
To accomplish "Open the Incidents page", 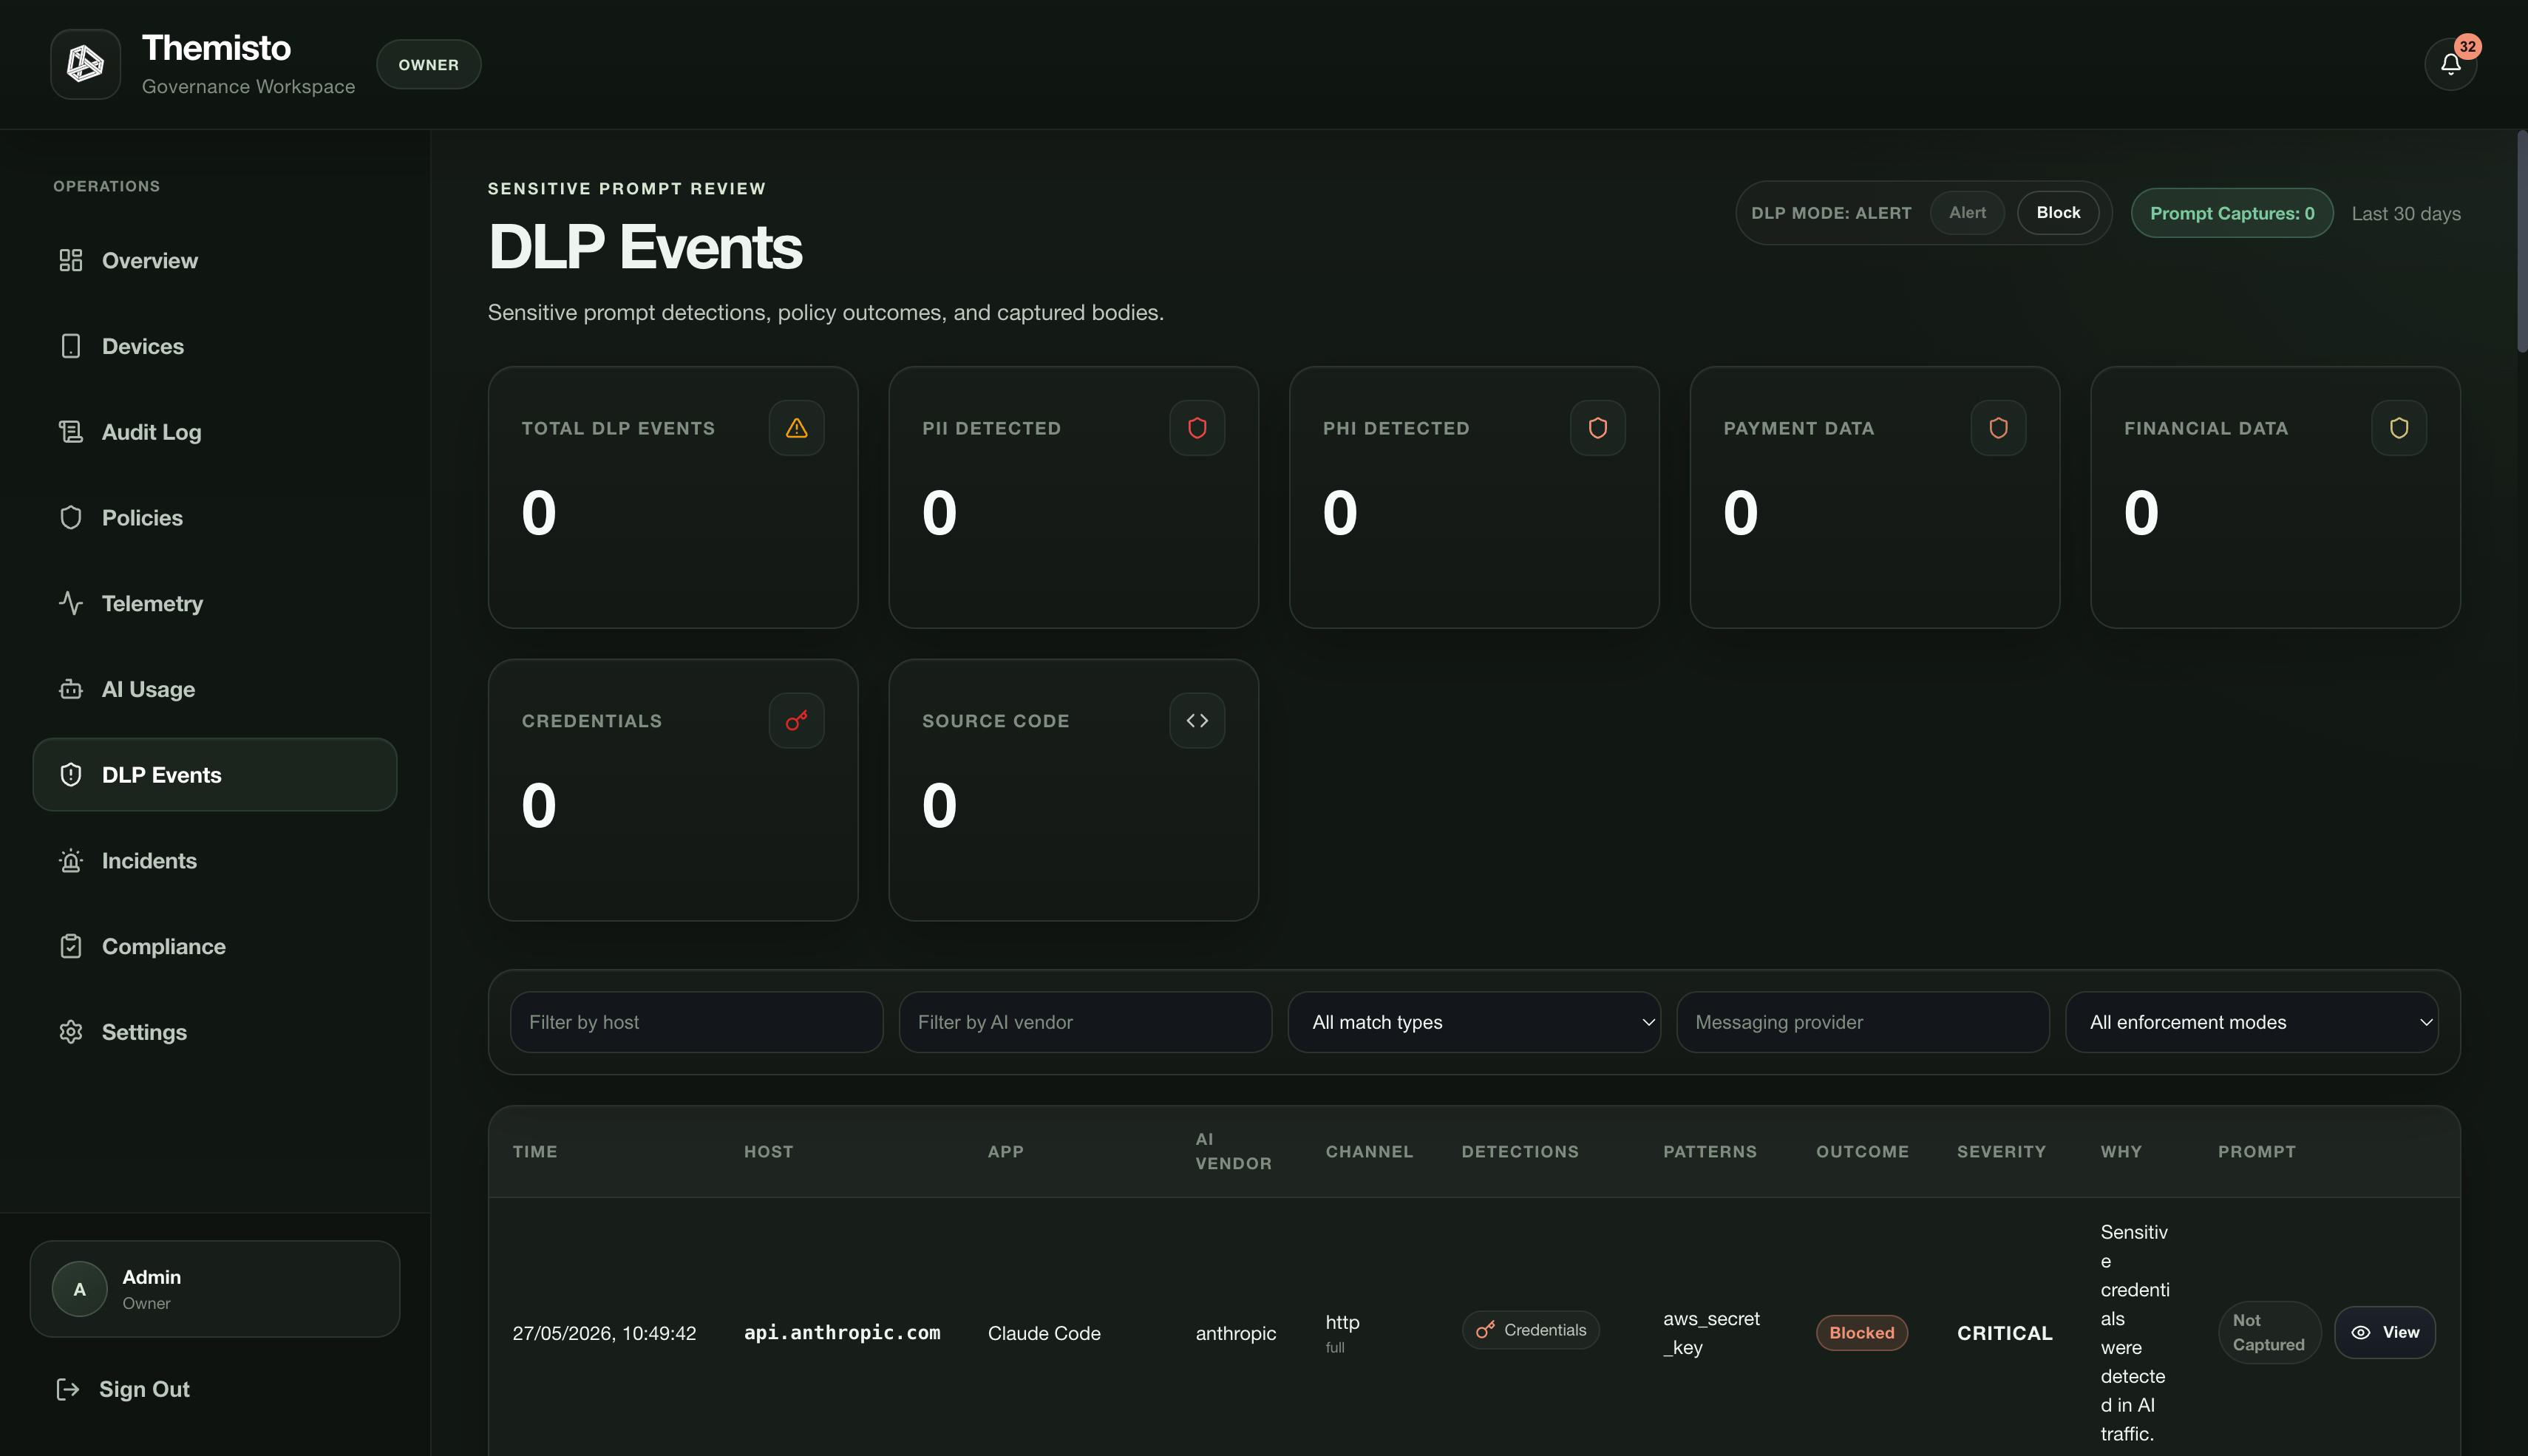I will click(x=215, y=860).
